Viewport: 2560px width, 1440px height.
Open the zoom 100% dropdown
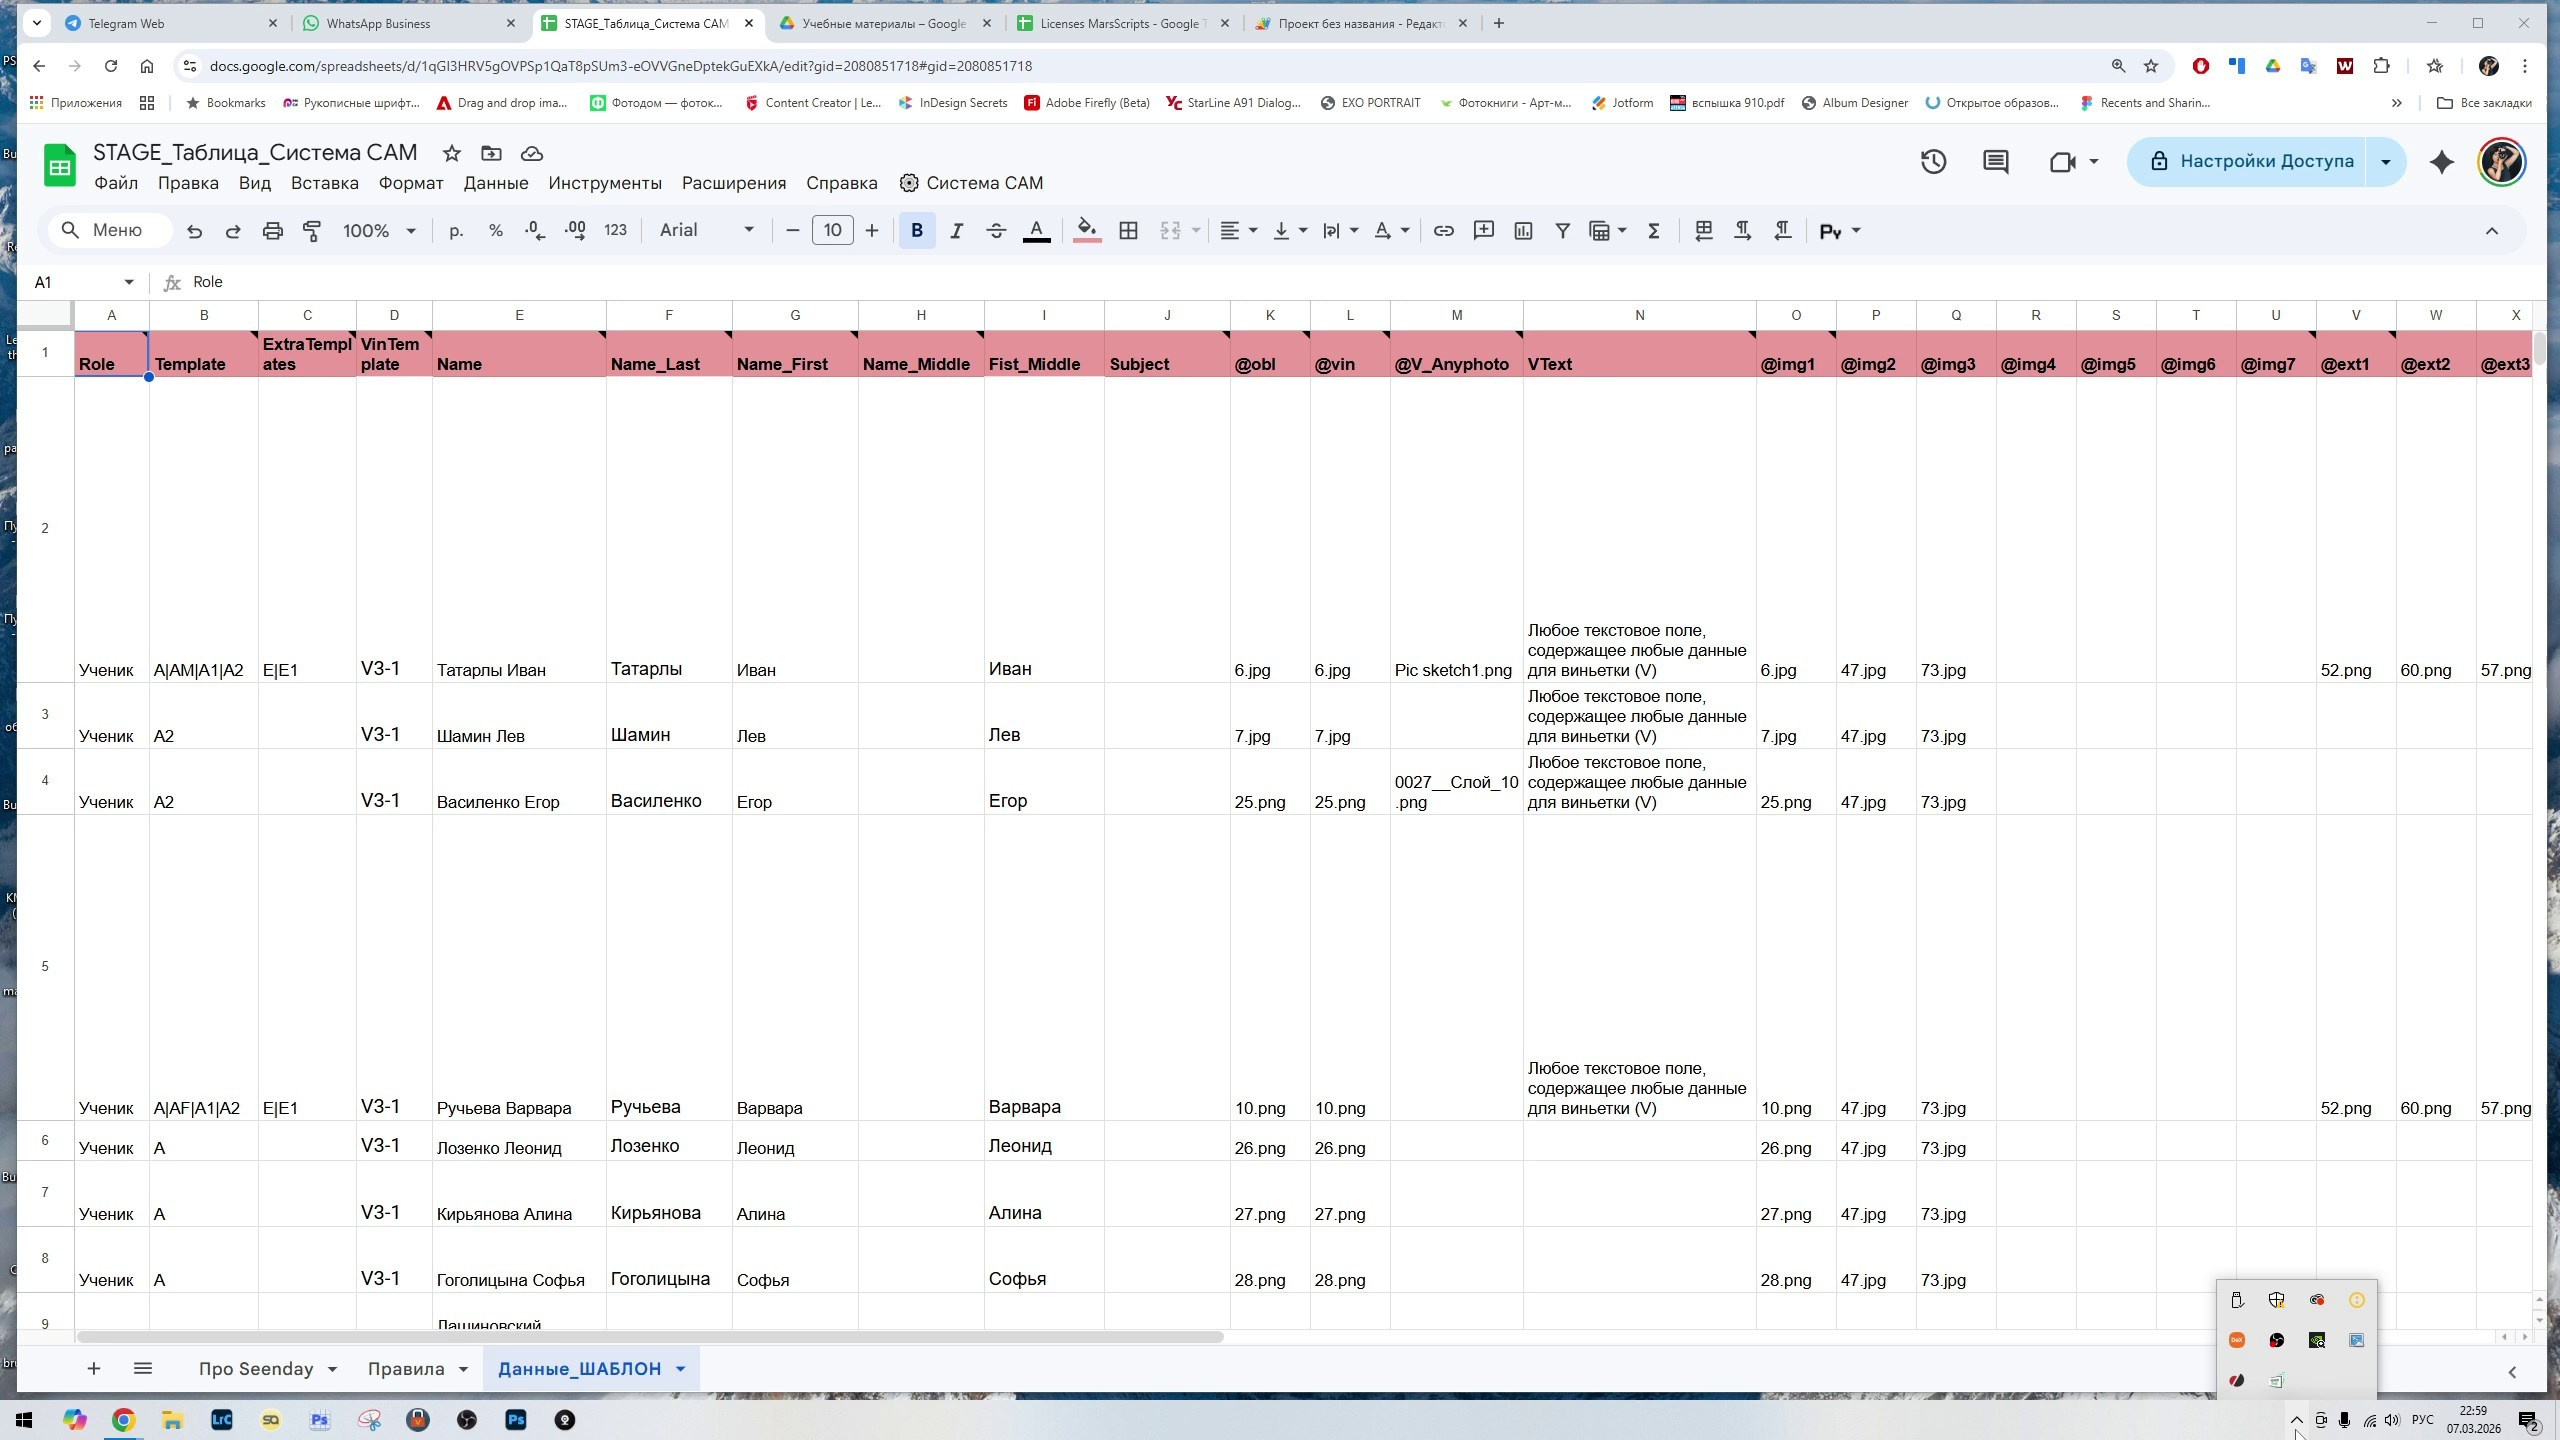[379, 231]
